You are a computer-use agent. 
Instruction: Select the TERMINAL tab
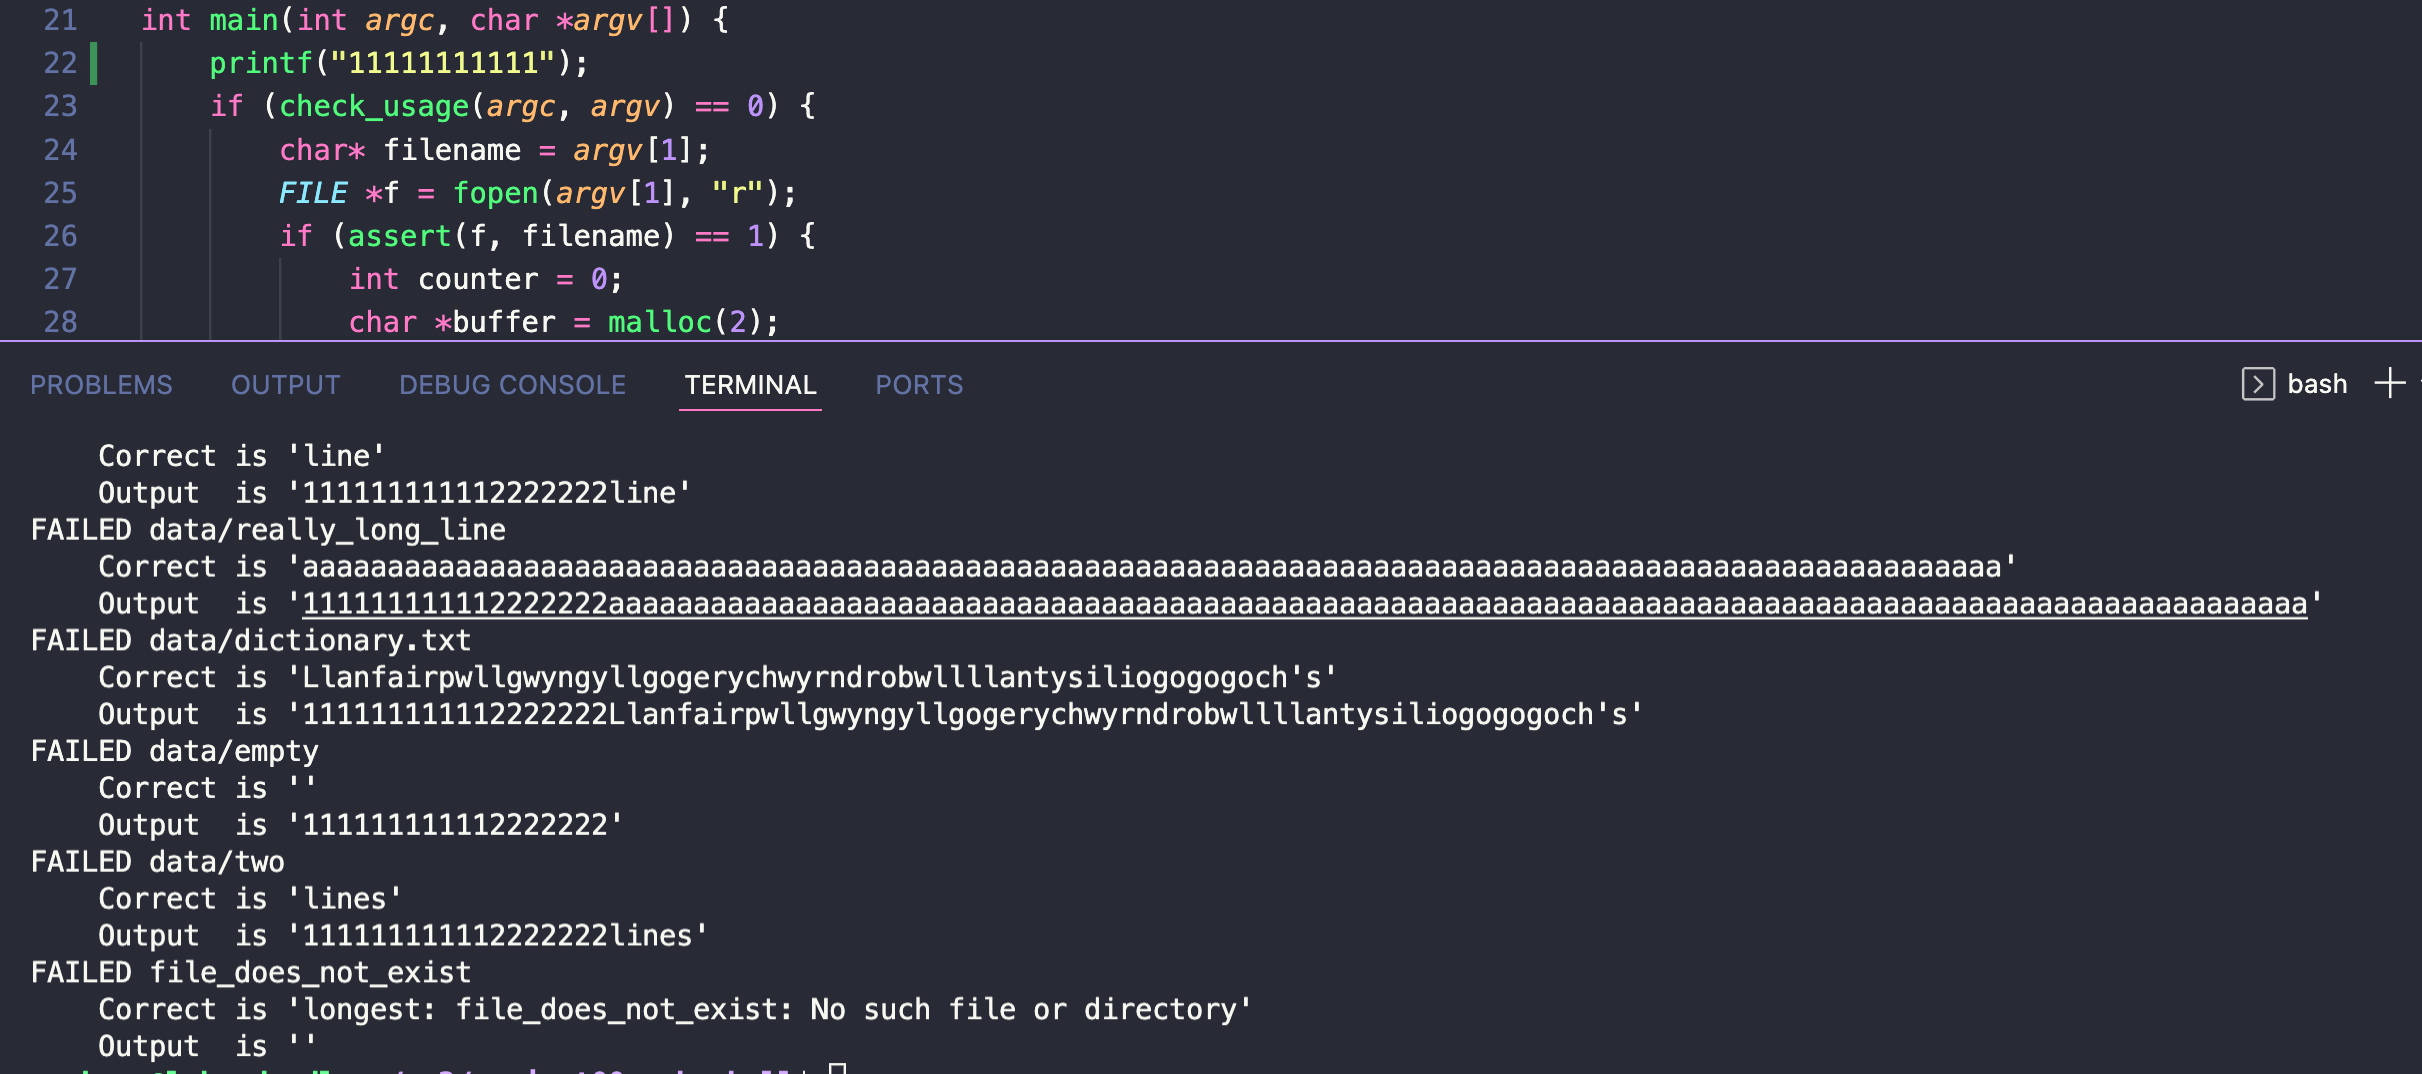[750, 385]
